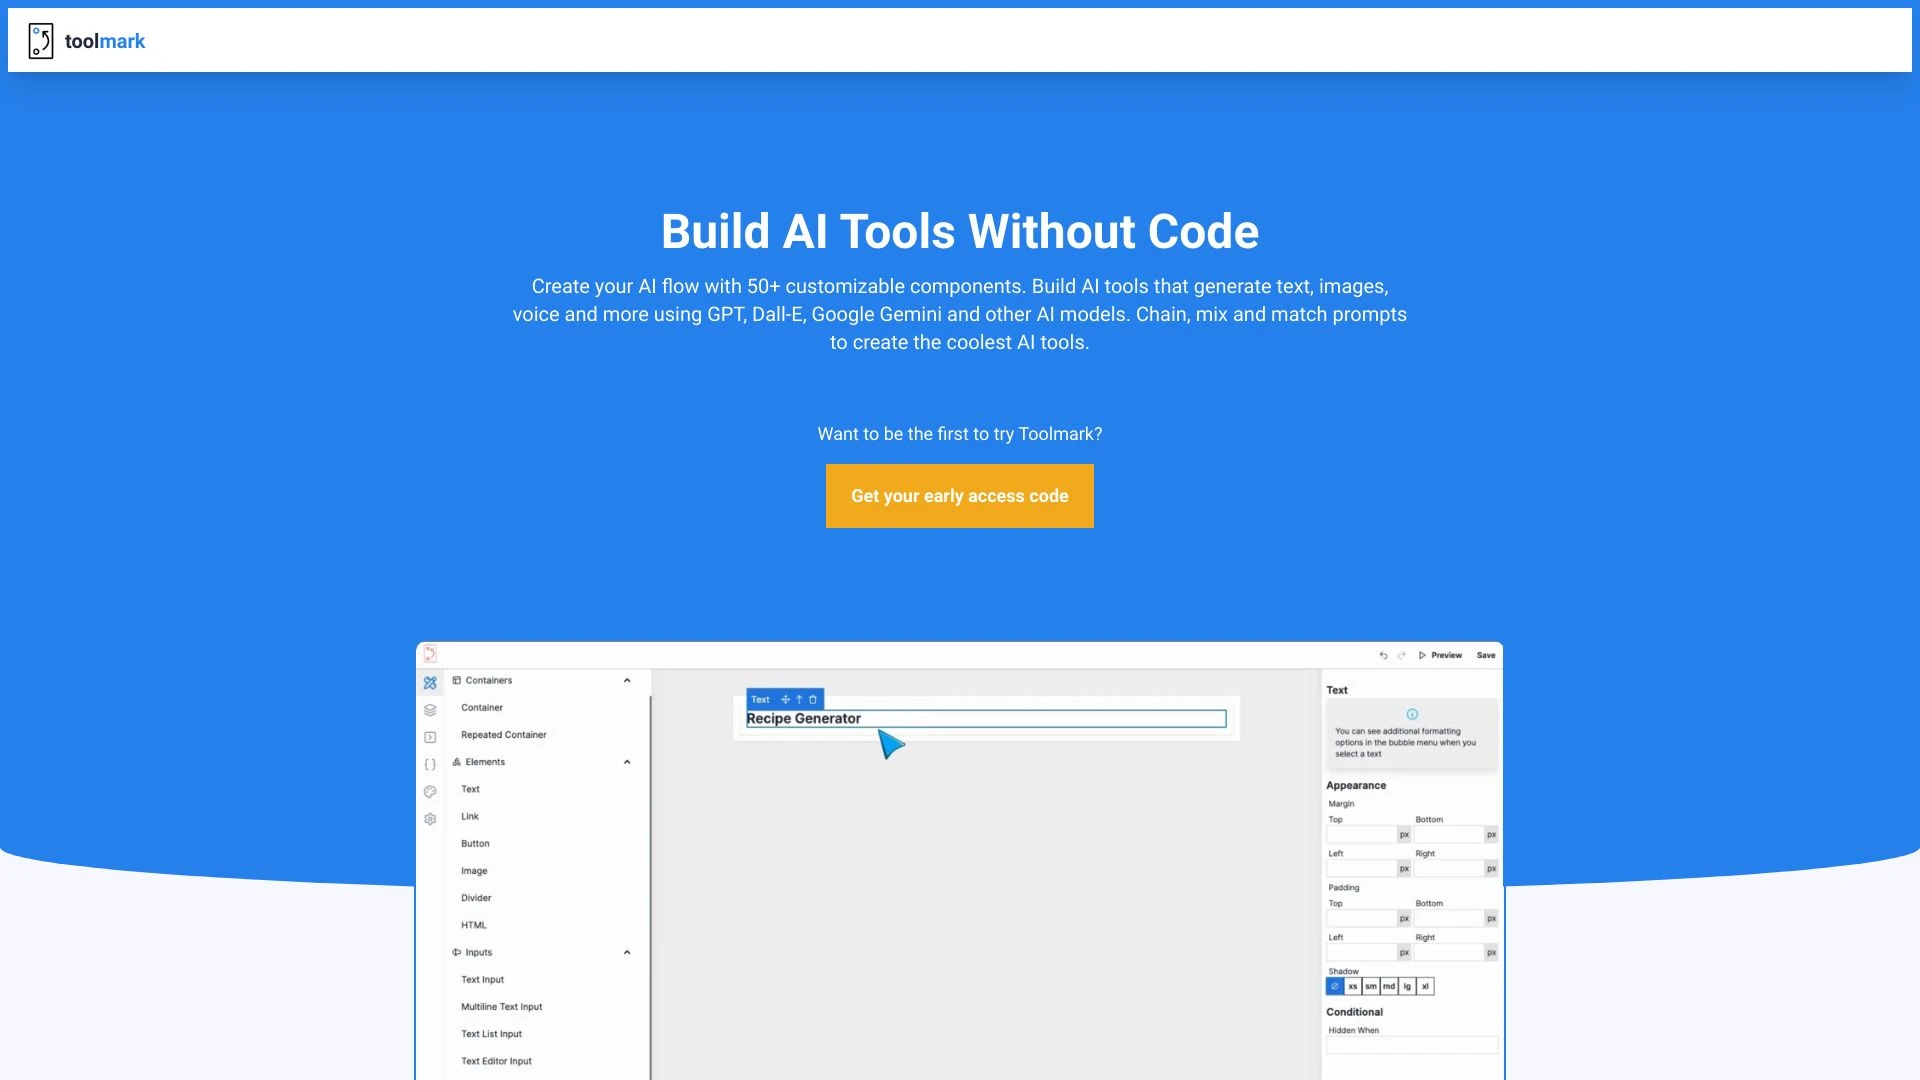1920x1080 pixels.
Task: Click the Text Editor Input item
Action: point(497,1060)
